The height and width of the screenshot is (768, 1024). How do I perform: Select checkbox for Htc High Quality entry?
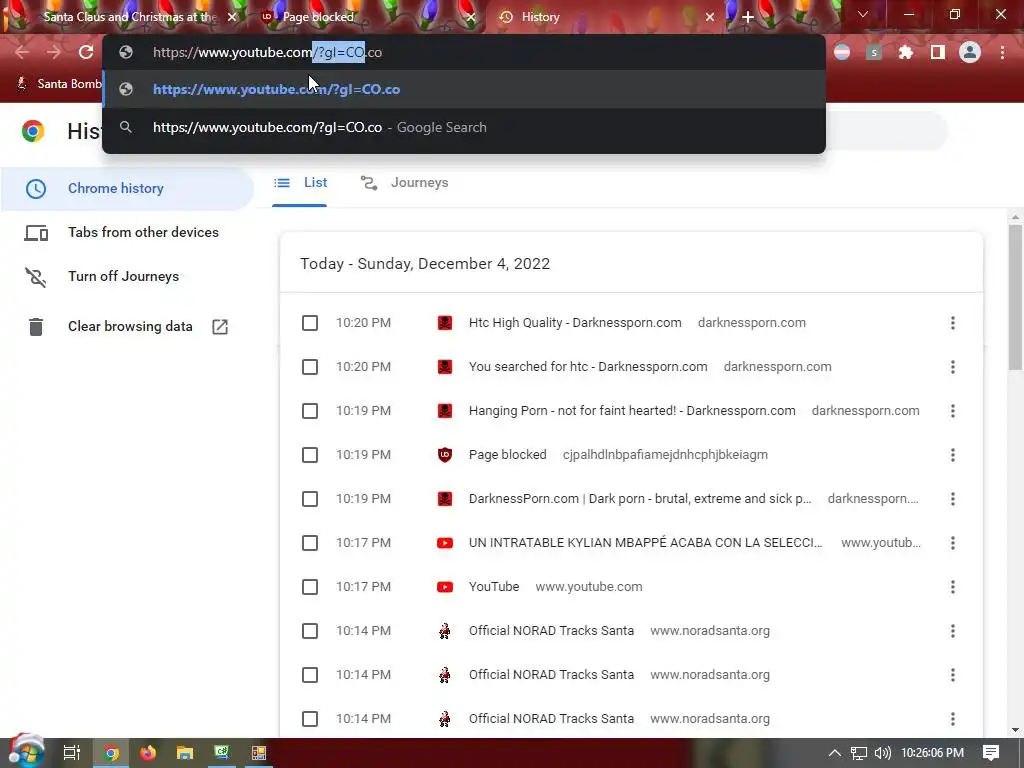coord(310,323)
